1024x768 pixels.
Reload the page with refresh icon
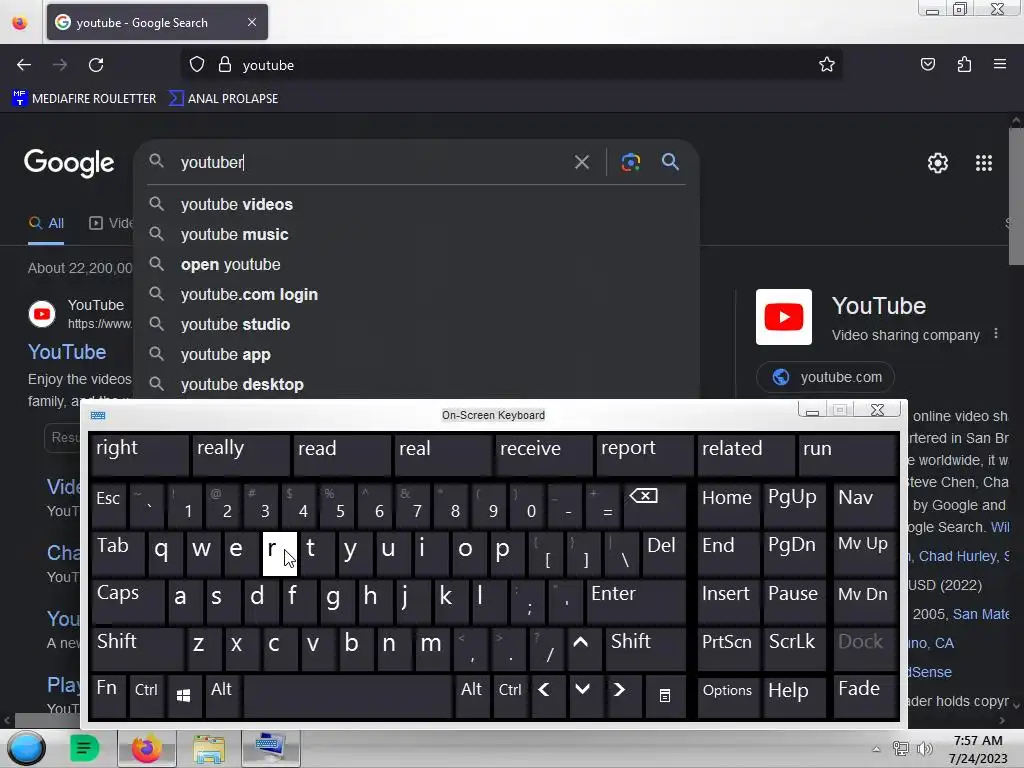pos(96,65)
